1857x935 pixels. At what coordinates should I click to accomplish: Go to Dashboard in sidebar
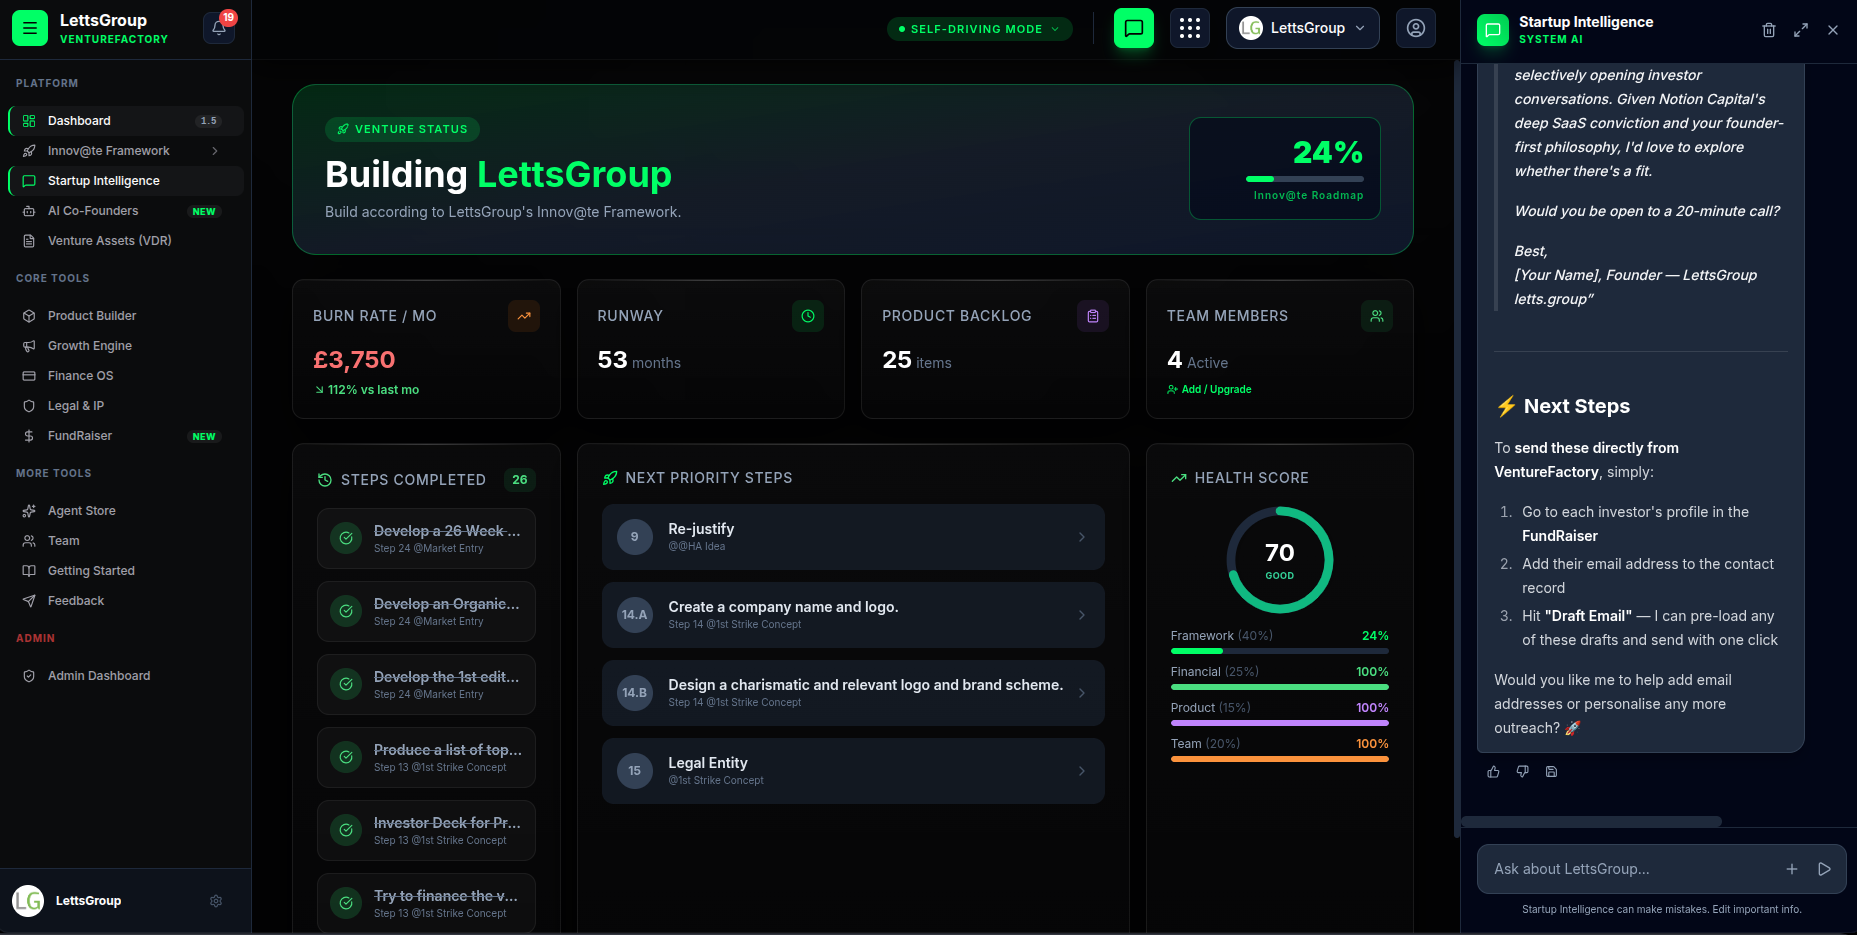pos(126,121)
